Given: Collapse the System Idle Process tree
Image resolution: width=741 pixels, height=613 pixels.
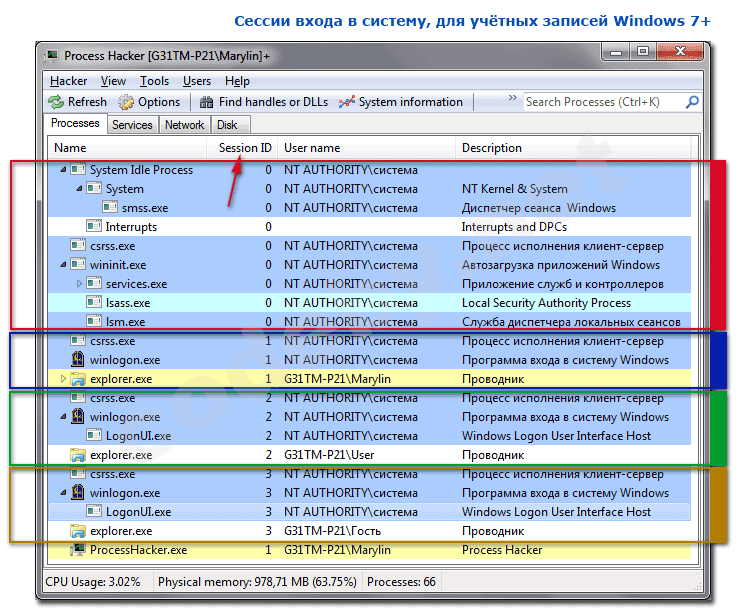Looking at the screenshot, I should [65, 170].
